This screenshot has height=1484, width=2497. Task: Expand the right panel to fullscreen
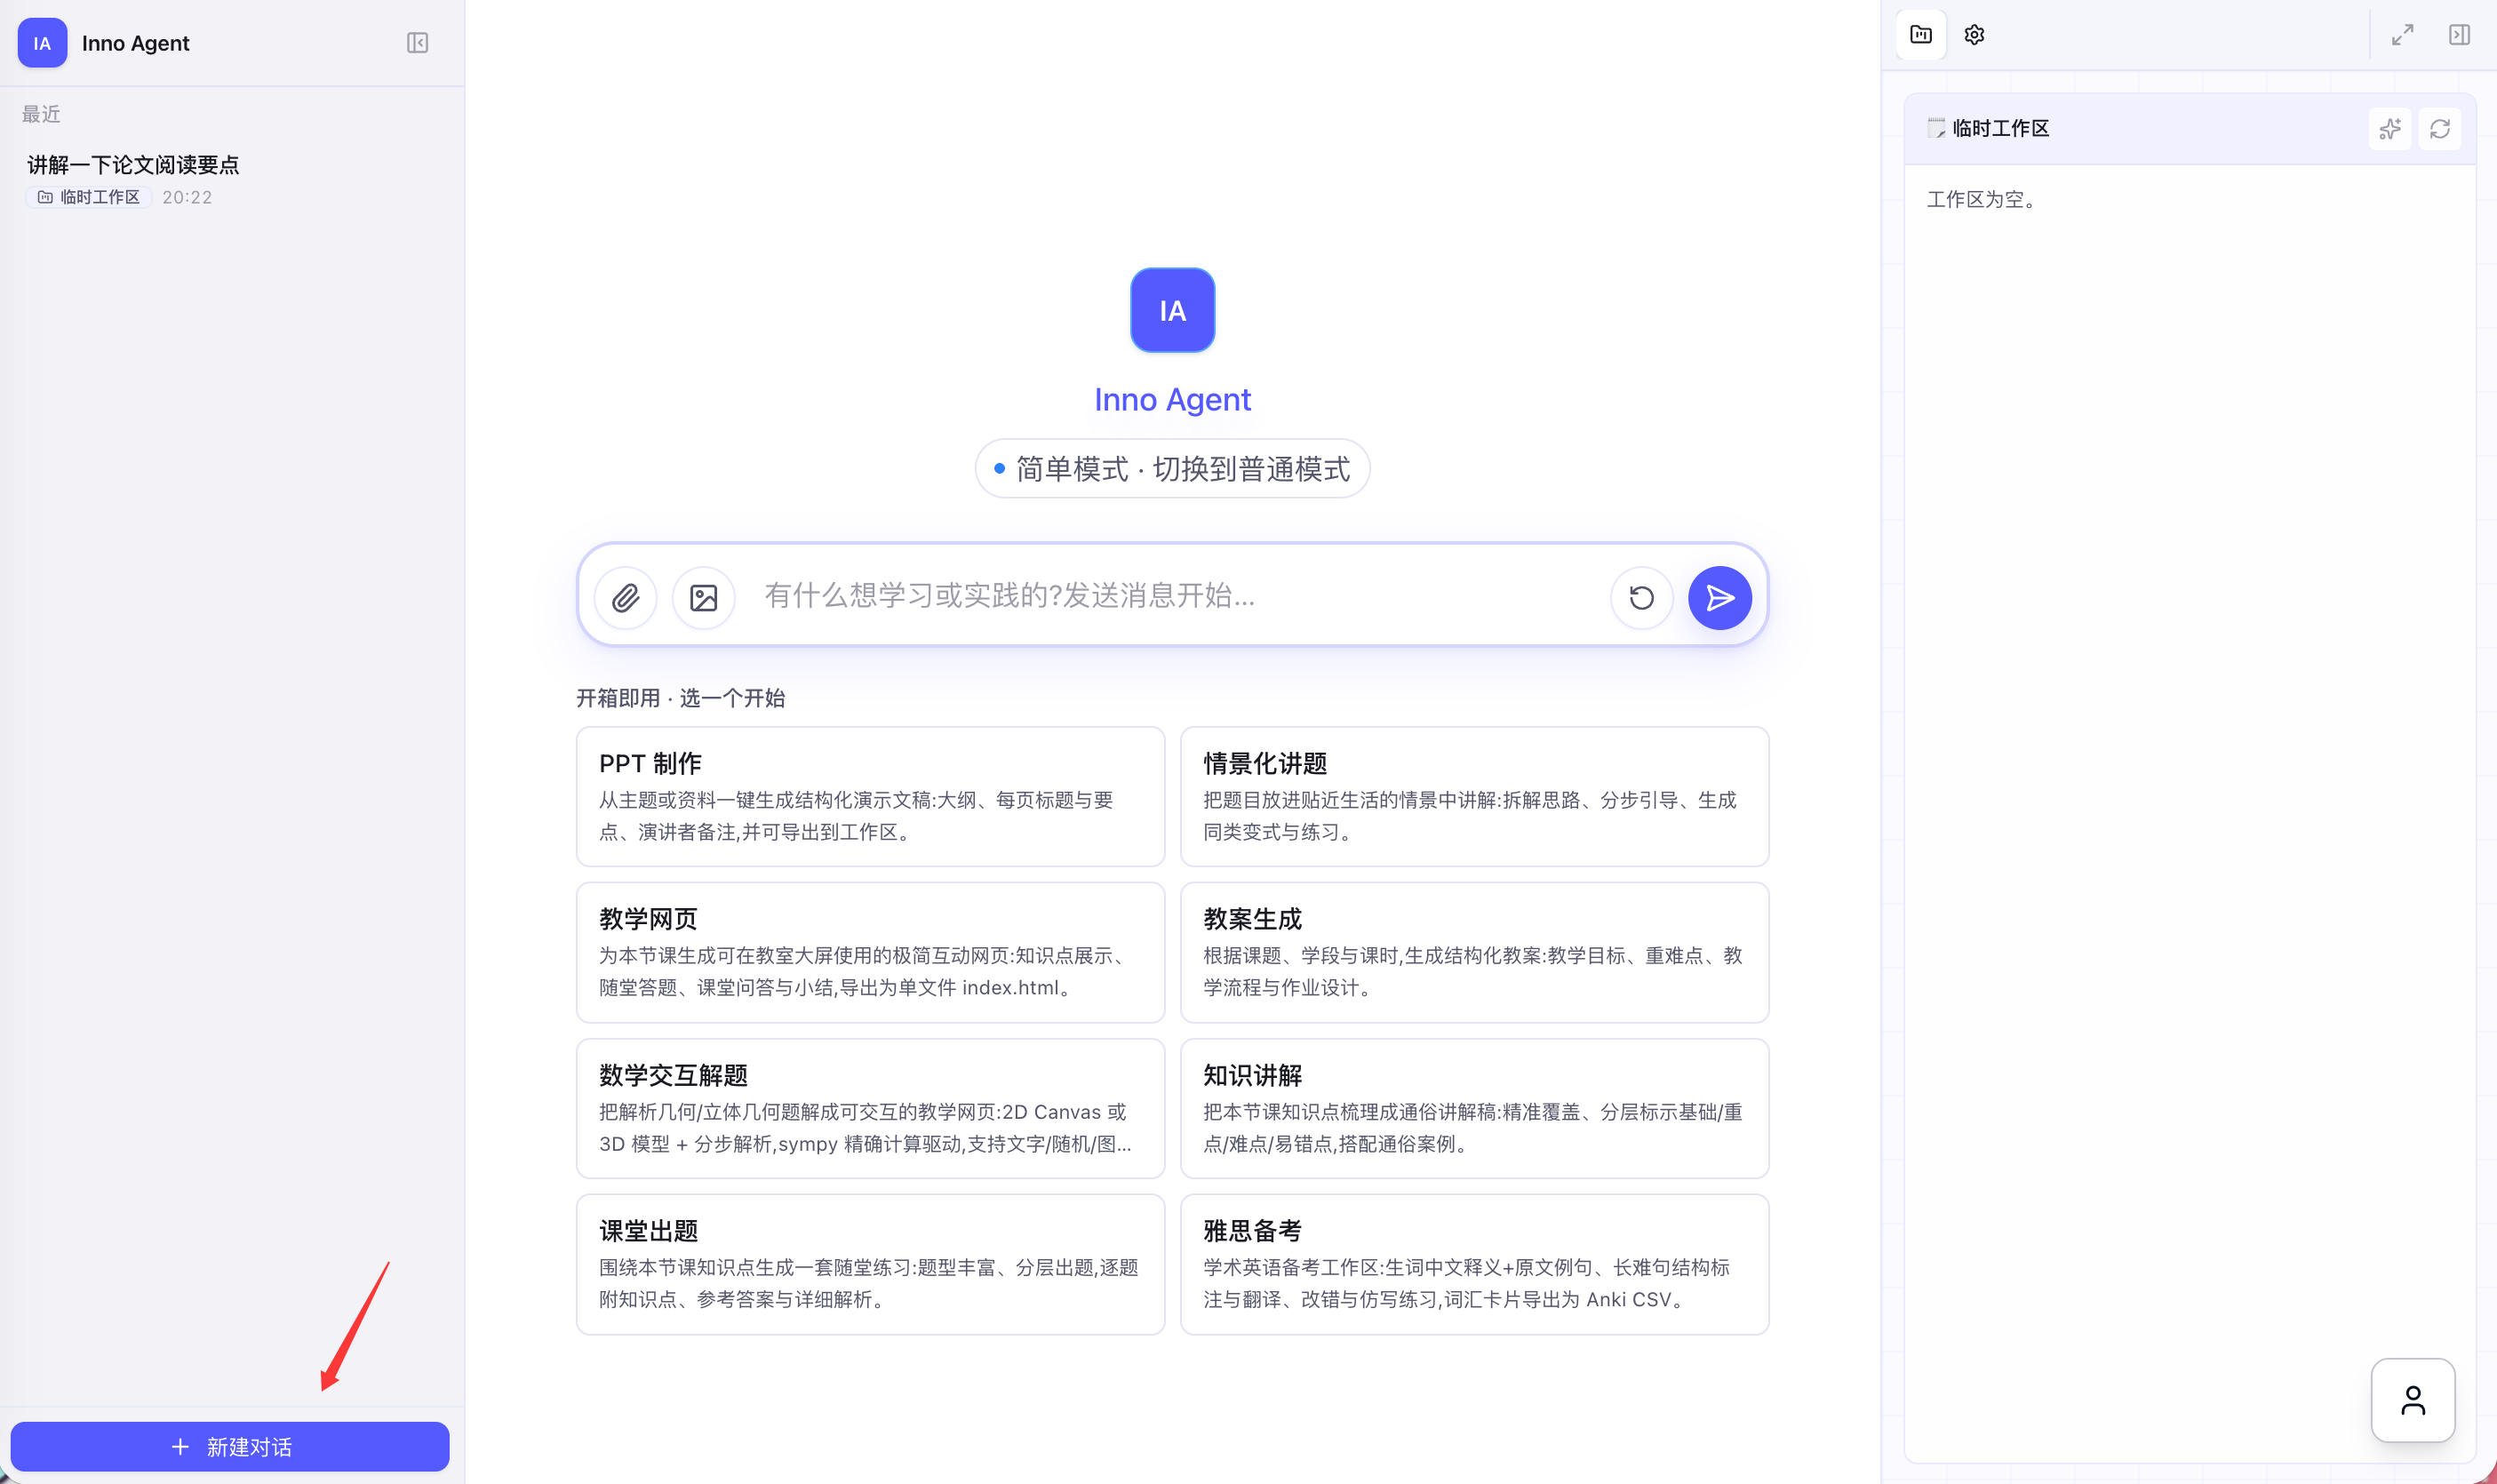pyautogui.click(x=2402, y=35)
